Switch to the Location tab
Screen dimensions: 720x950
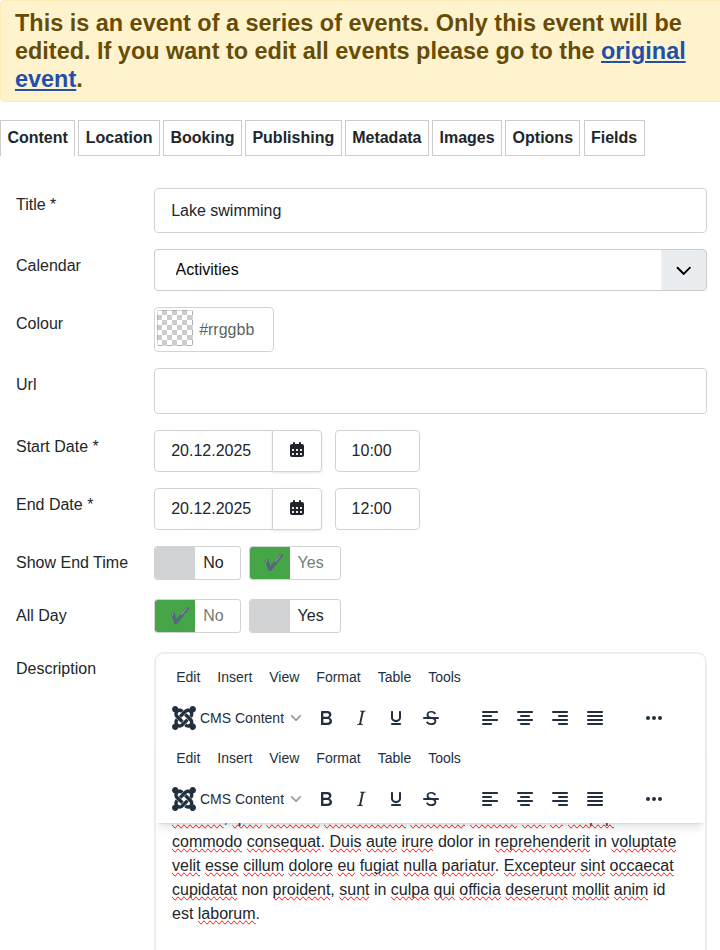[119, 138]
